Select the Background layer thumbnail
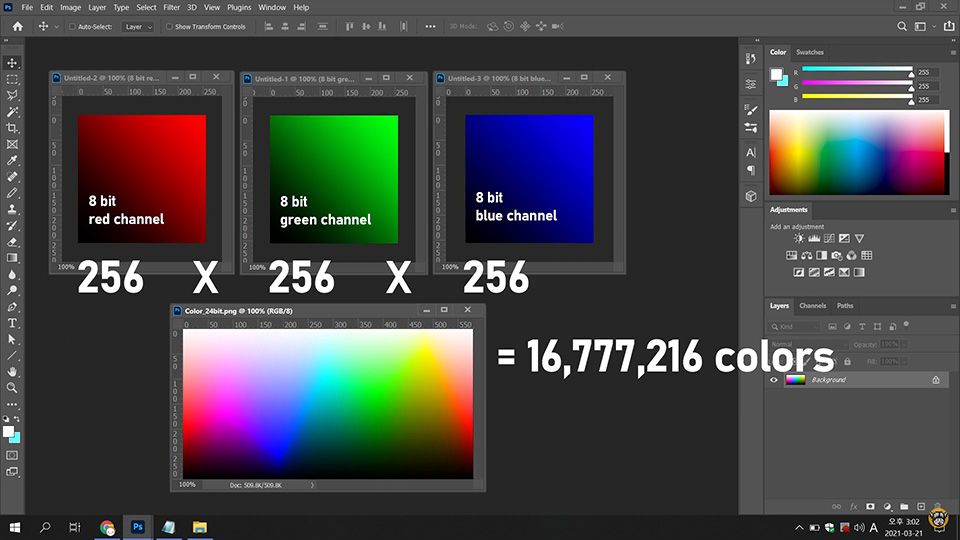 tap(795, 380)
